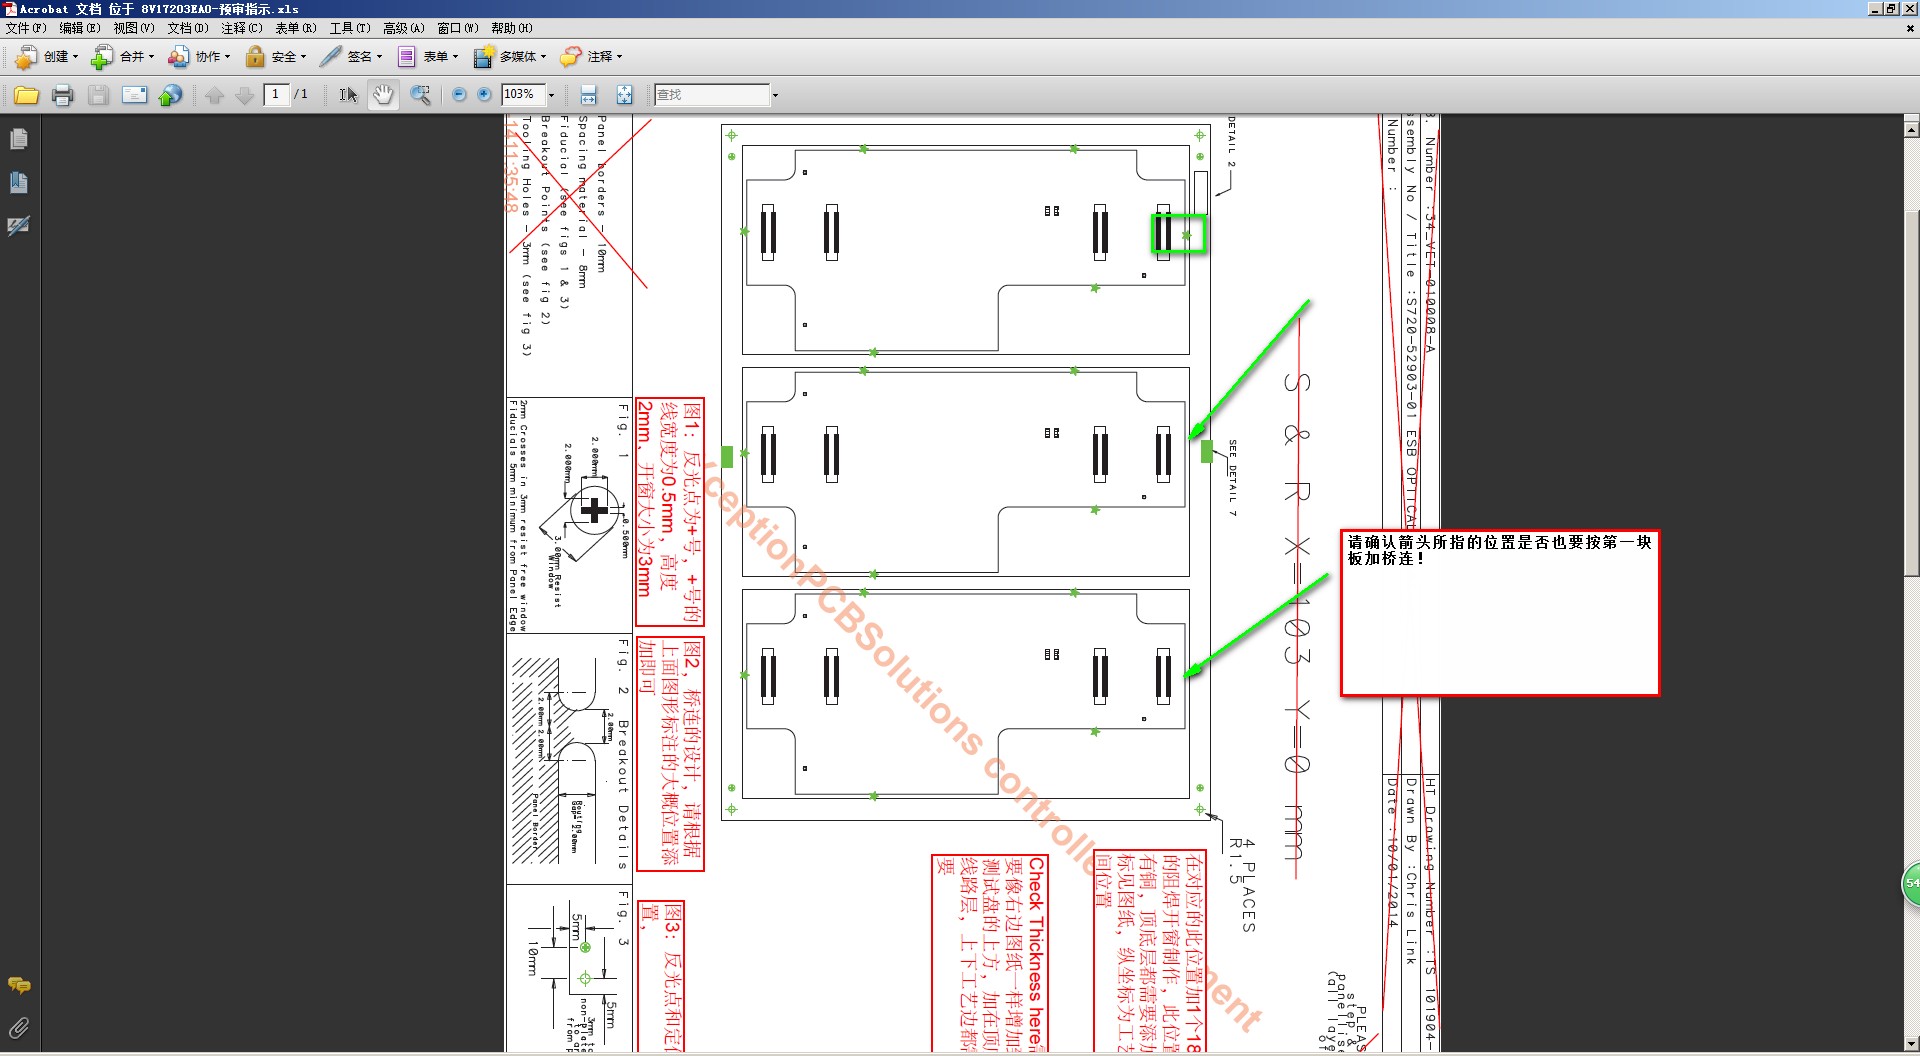Image resolution: width=1920 pixels, height=1056 pixels.
Task: Expand the zoom percentage dropdown arrow
Action: [x=551, y=95]
